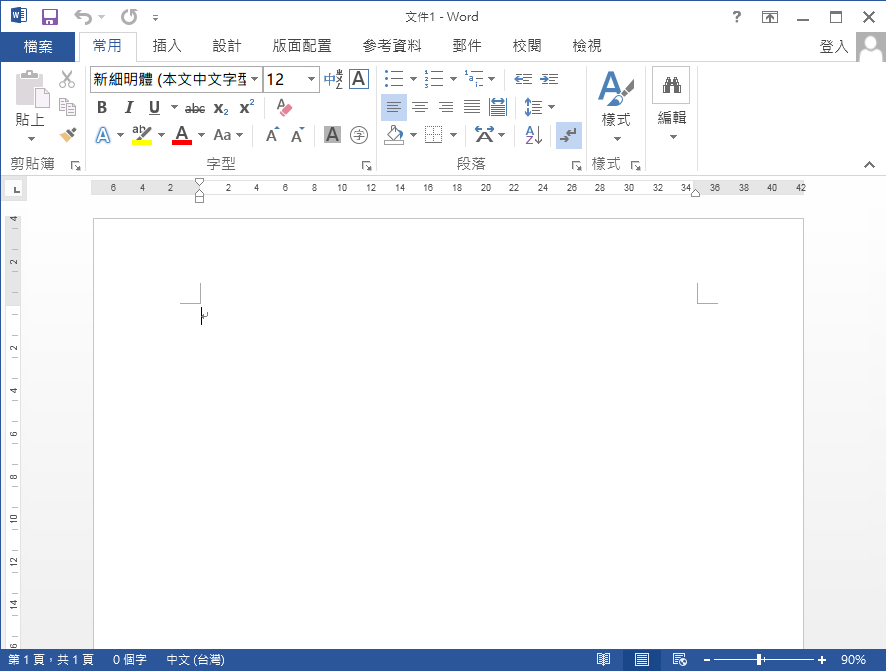Save the document with the floppy disk icon
This screenshot has height=671, width=886.
(50, 17)
